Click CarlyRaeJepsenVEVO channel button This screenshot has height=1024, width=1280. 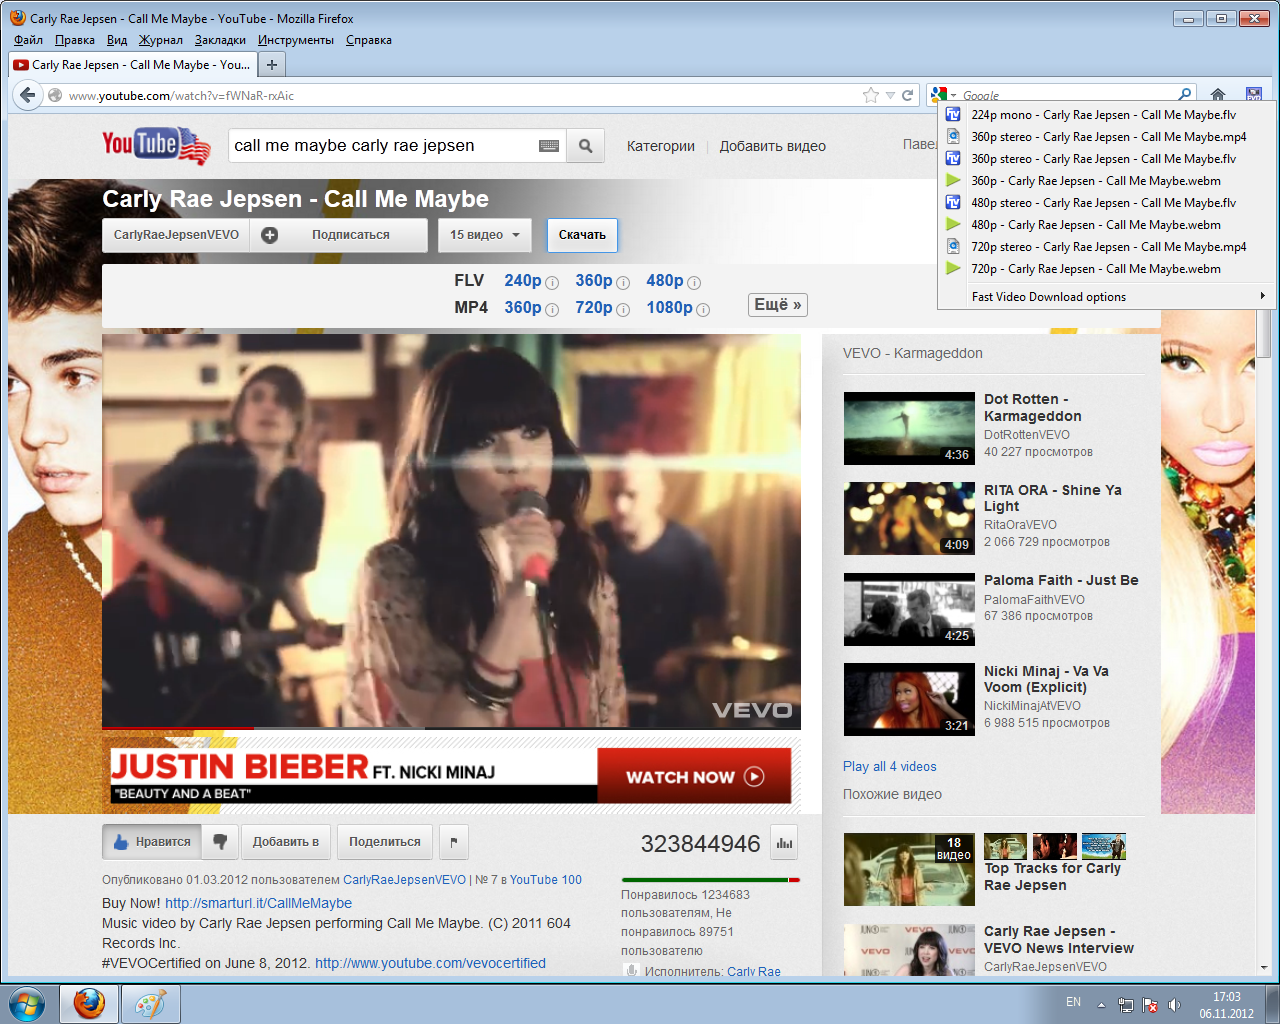coord(176,235)
